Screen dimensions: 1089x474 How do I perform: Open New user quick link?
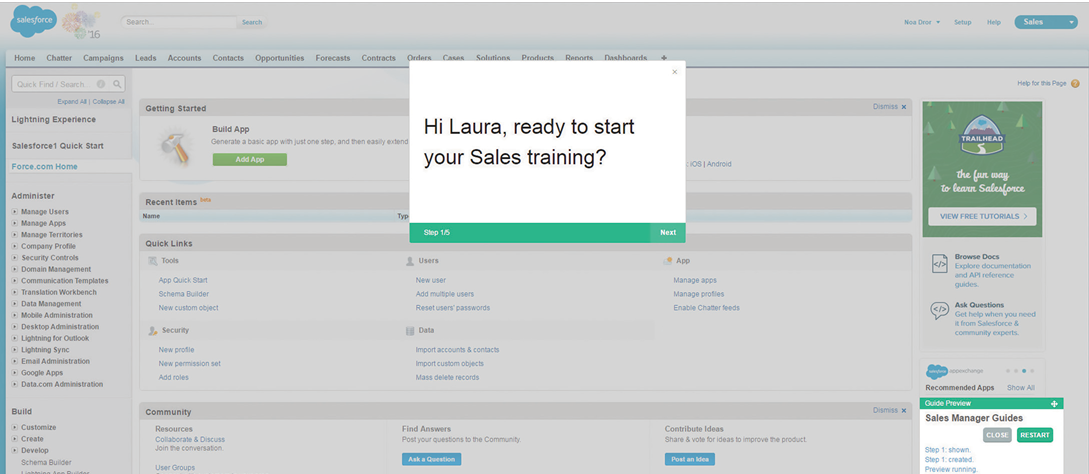pos(431,280)
